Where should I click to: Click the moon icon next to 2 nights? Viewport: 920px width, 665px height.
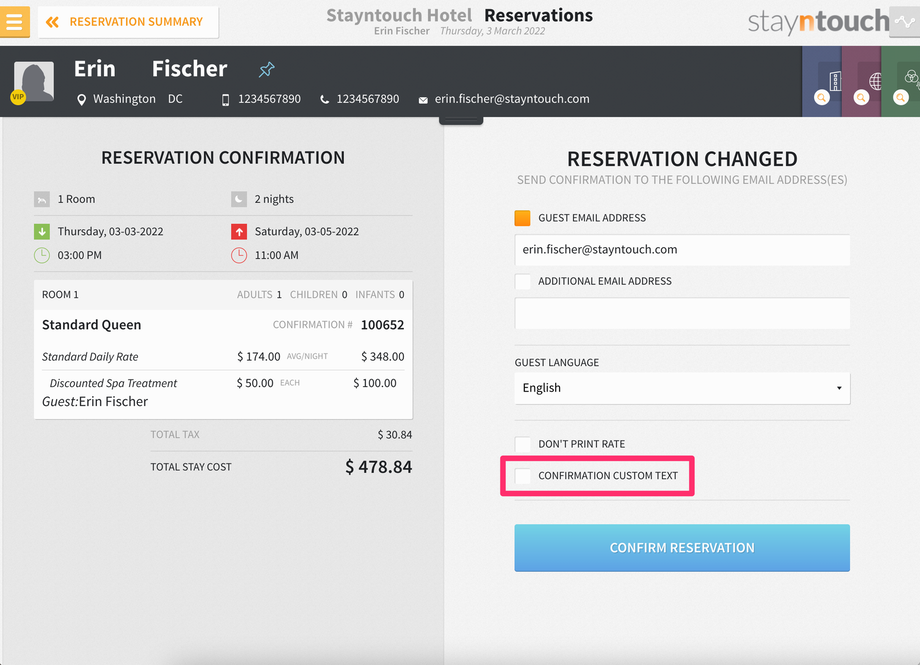point(239,200)
